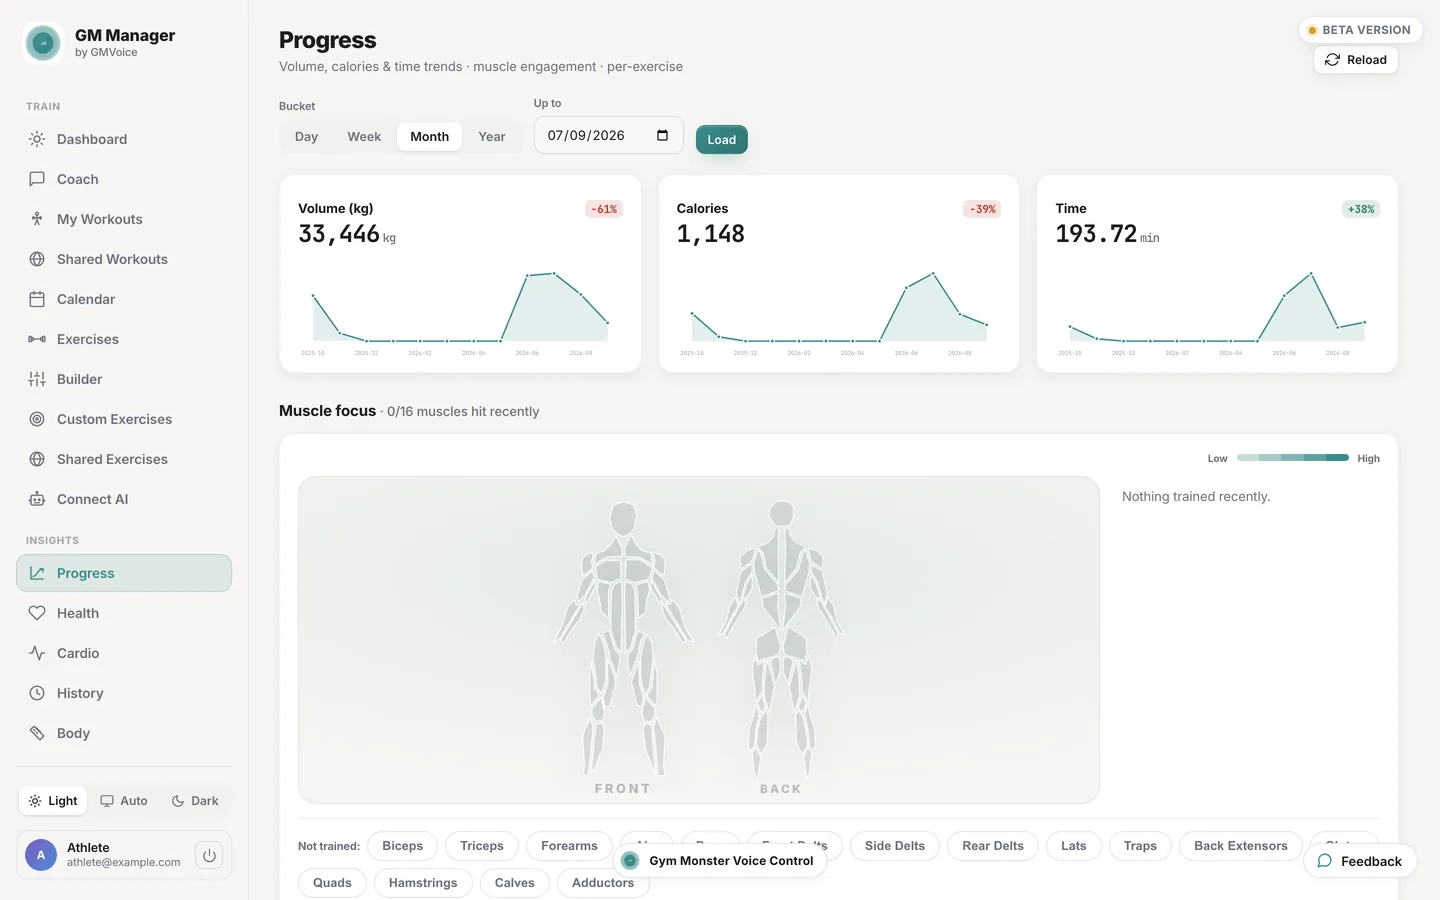This screenshot has width=1440, height=900.
Task: Select the Week bucket option
Action: [x=364, y=137]
